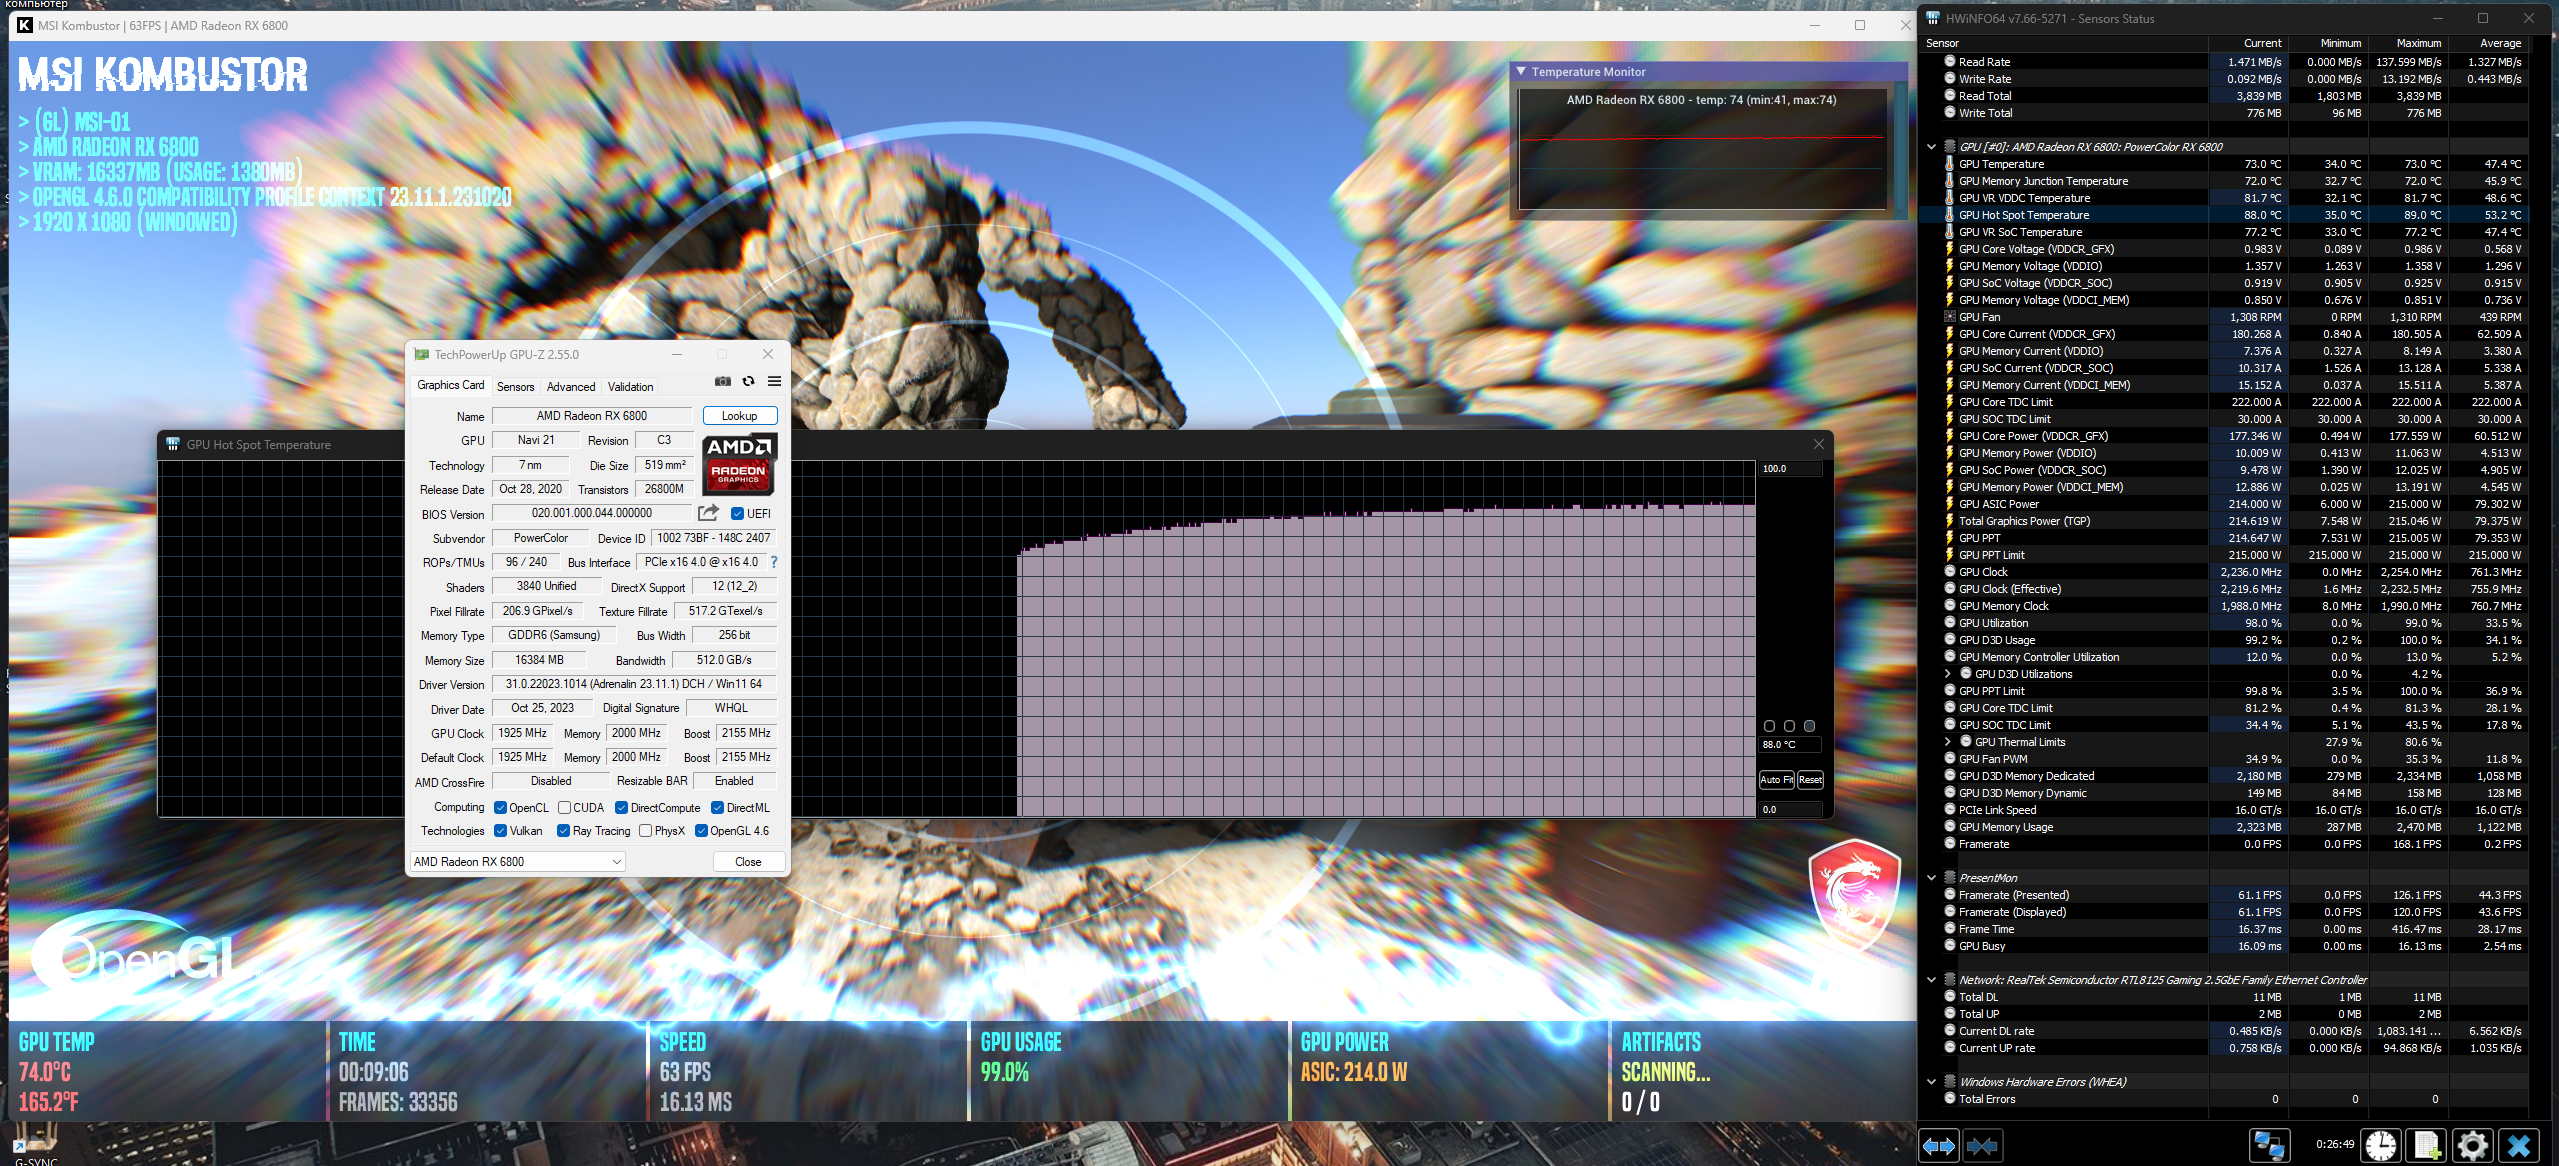Click Auto Fit in hot spot graph
2559x1166 pixels.
(1776, 780)
